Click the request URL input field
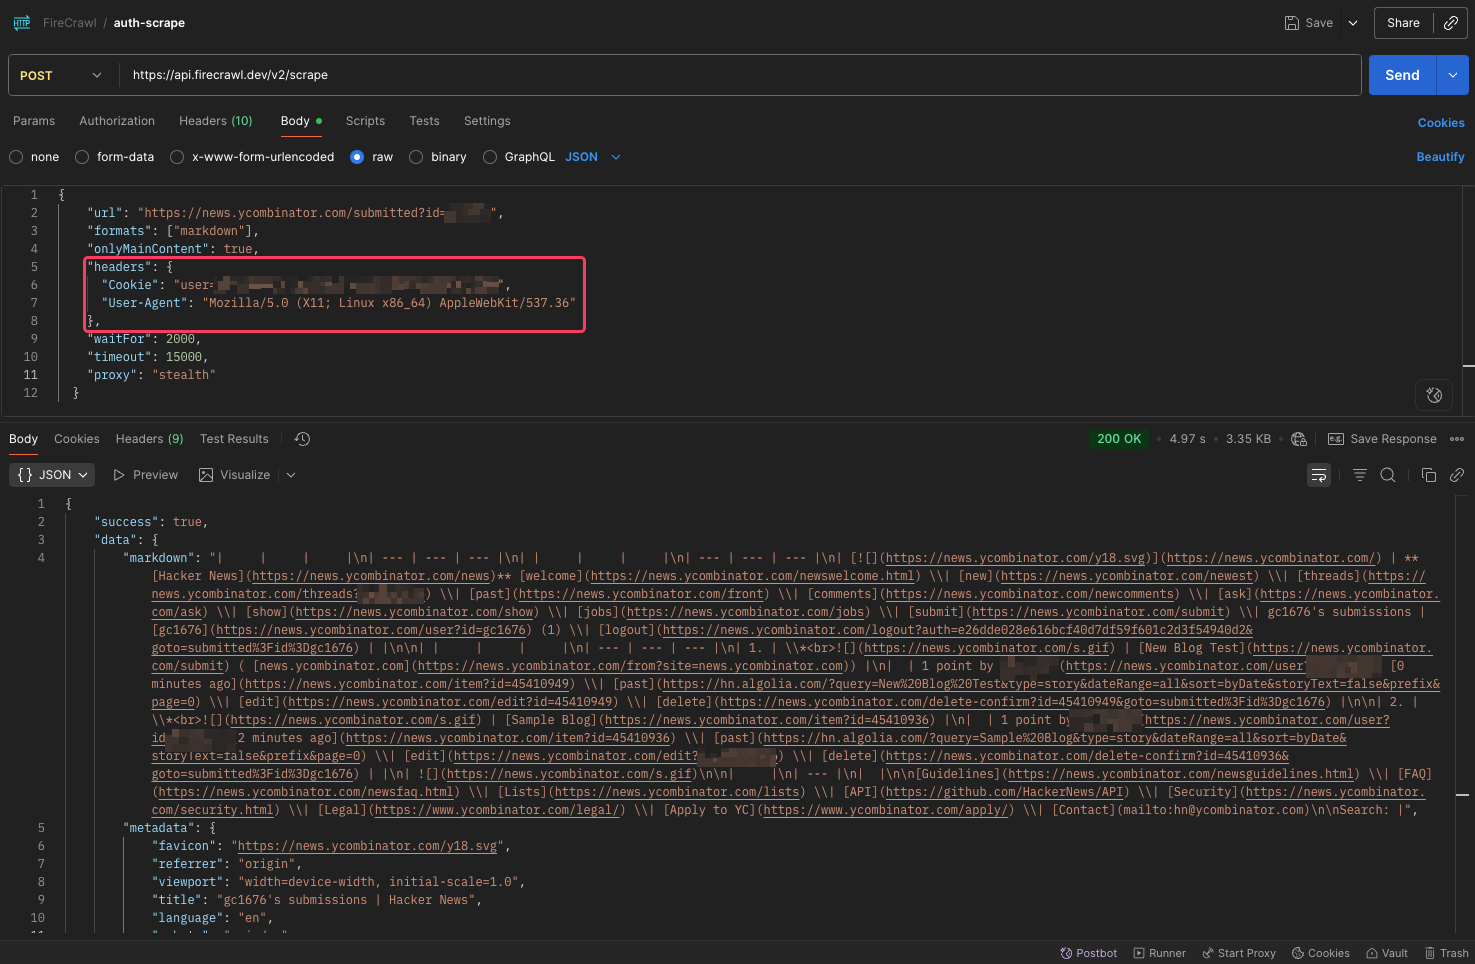The height and width of the screenshot is (964, 1475). coord(740,75)
